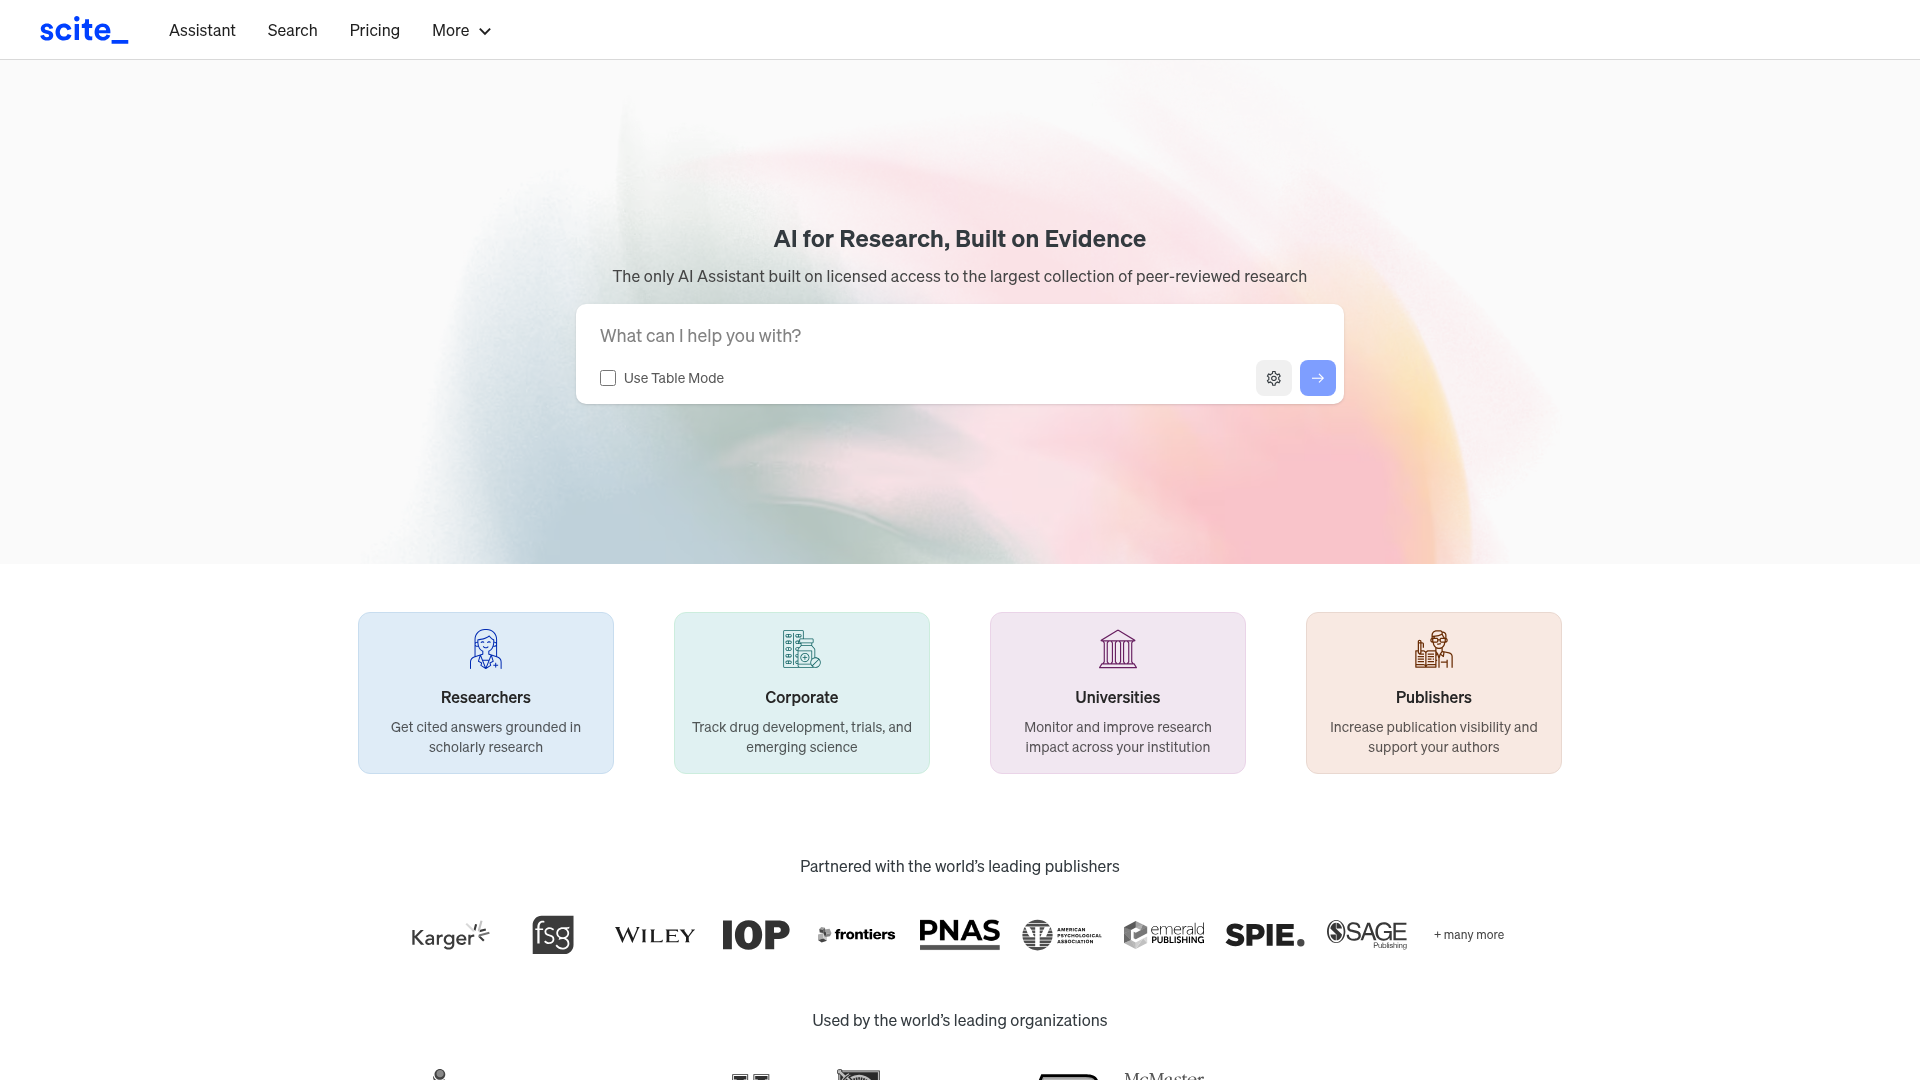Go to the Search page
Screen dimensions: 1920x1080
coord(292,30)
